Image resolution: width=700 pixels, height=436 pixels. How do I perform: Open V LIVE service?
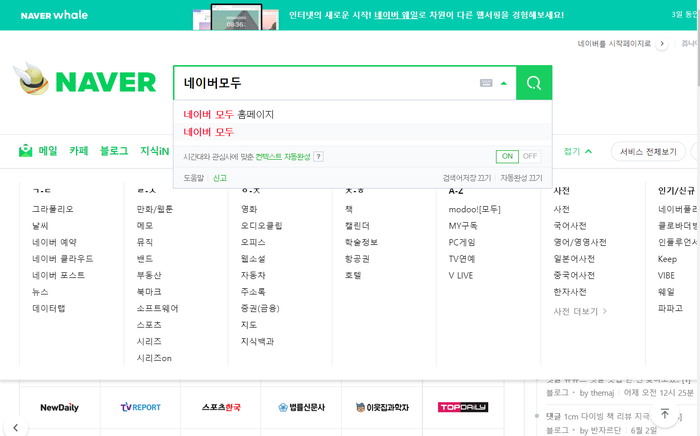pos(461,275)
